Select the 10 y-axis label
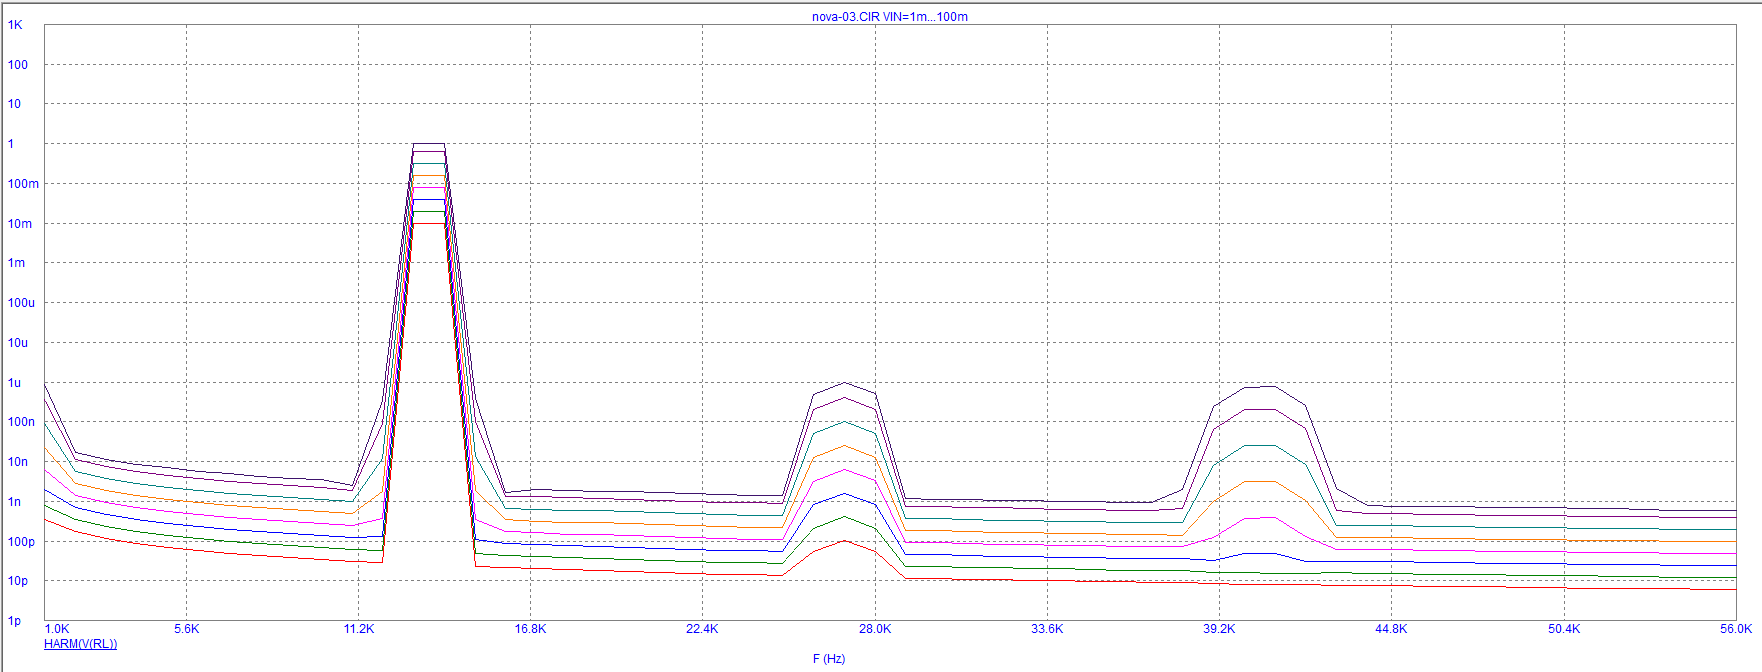1762x672 pixels. [14, 104]
